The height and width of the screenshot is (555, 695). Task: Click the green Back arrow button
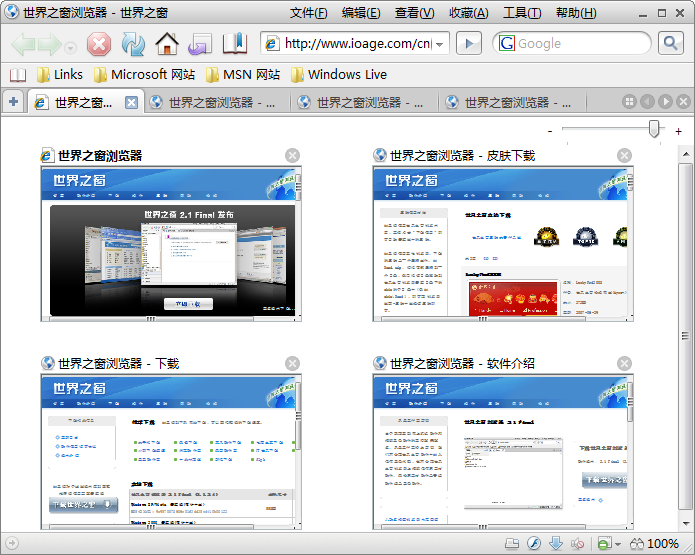coord(23,44)
